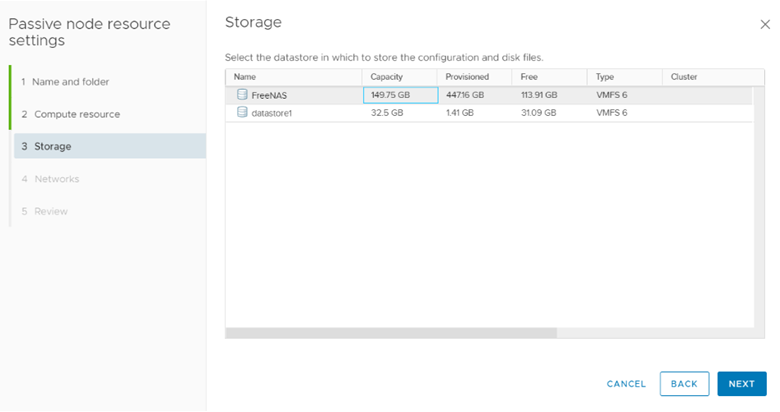Click the datastore1 datastore icon
780x412 pixels.
pos(242,113)
